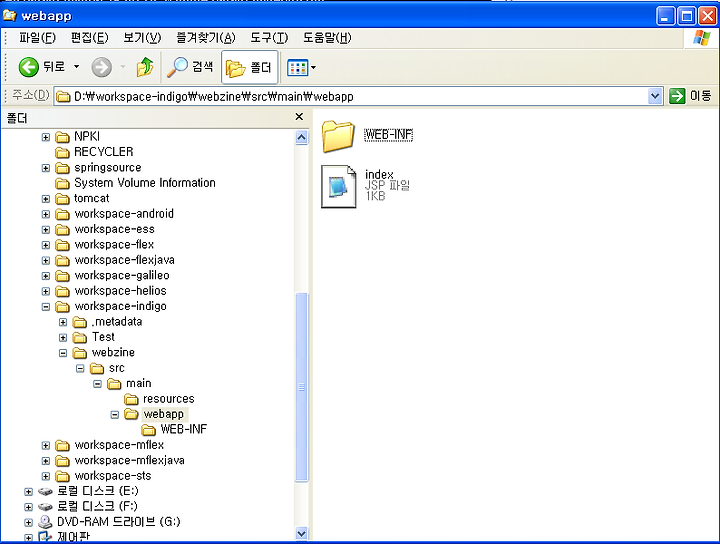Expand the Test folder node
This screenshot has width=720, height=544.
point(63,337)
